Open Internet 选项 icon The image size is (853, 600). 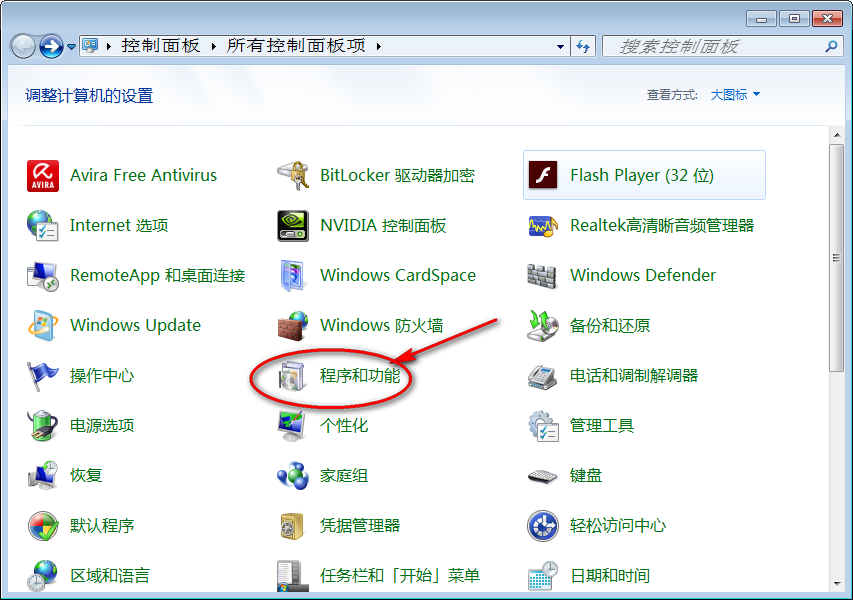43,226
